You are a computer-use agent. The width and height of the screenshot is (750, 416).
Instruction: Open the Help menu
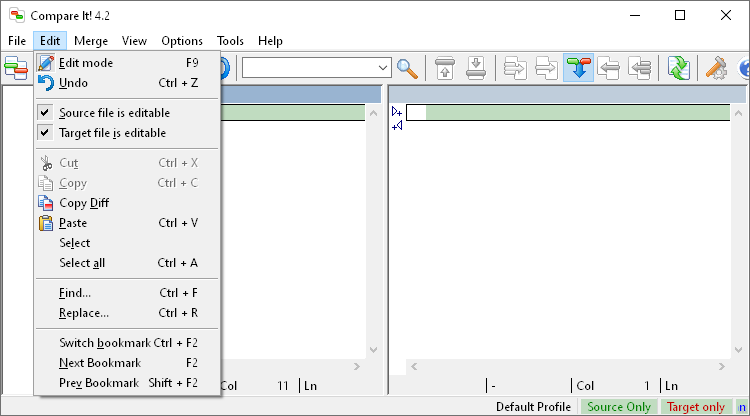coord(270,41)
